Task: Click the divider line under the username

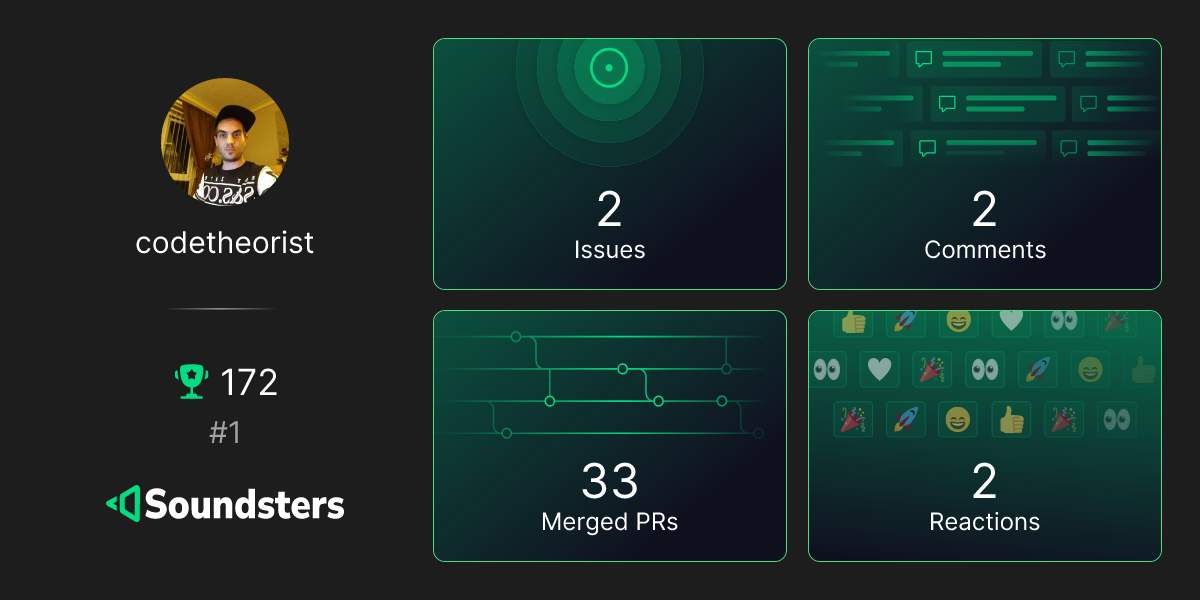Action: pos(222,309)
